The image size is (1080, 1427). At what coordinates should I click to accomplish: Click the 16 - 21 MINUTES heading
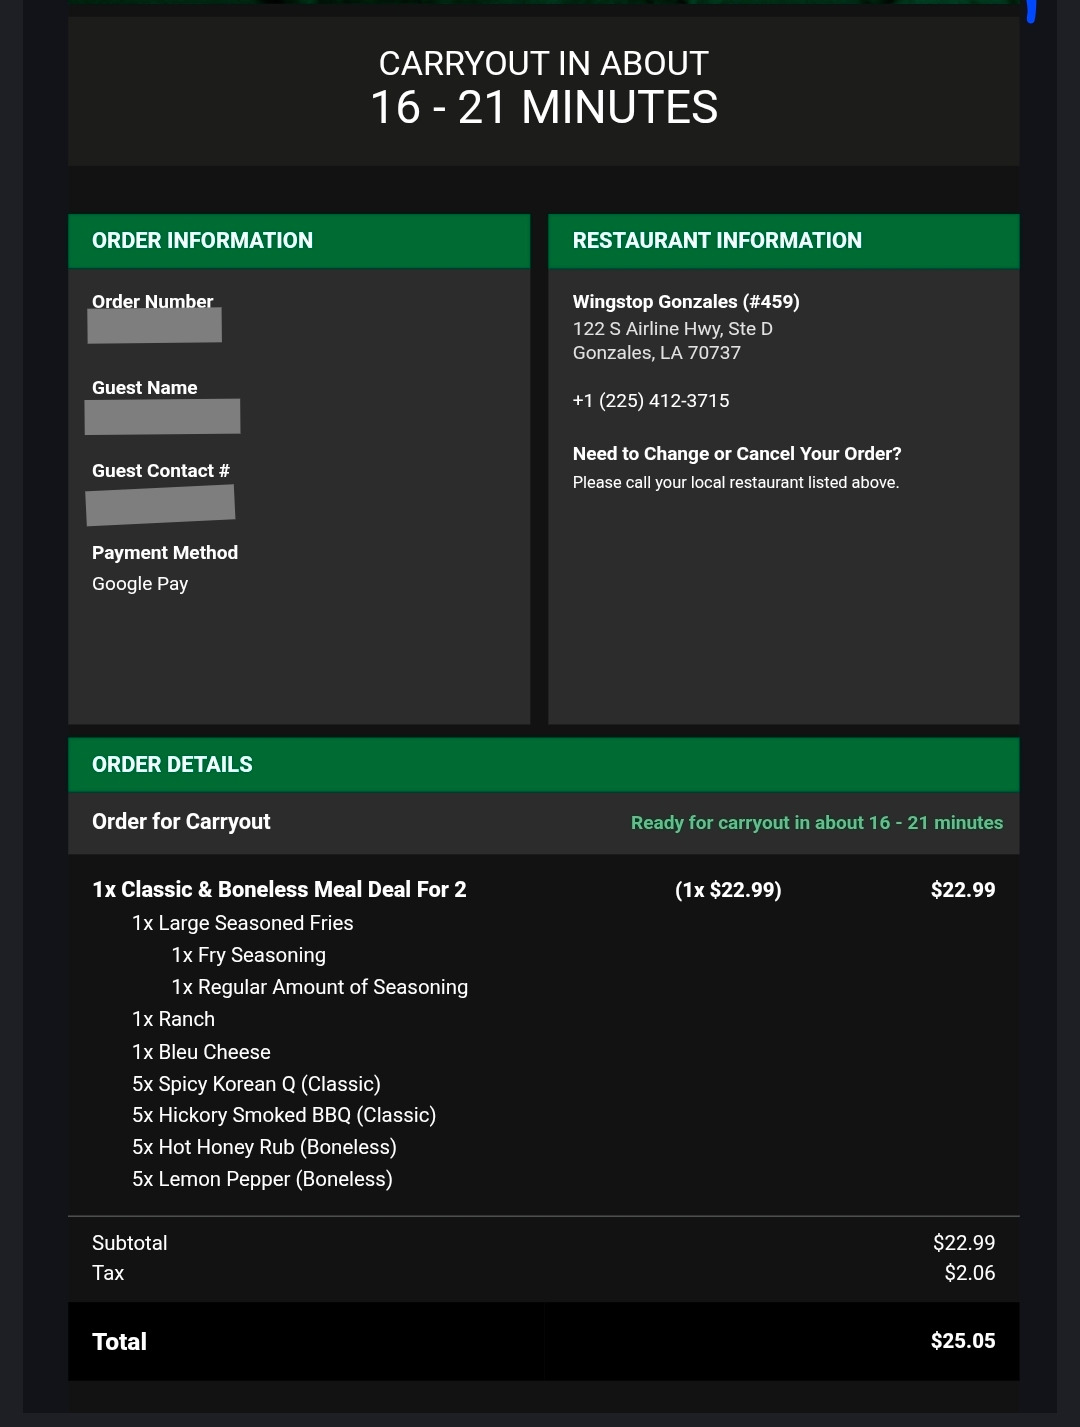(x=544, y=108)
